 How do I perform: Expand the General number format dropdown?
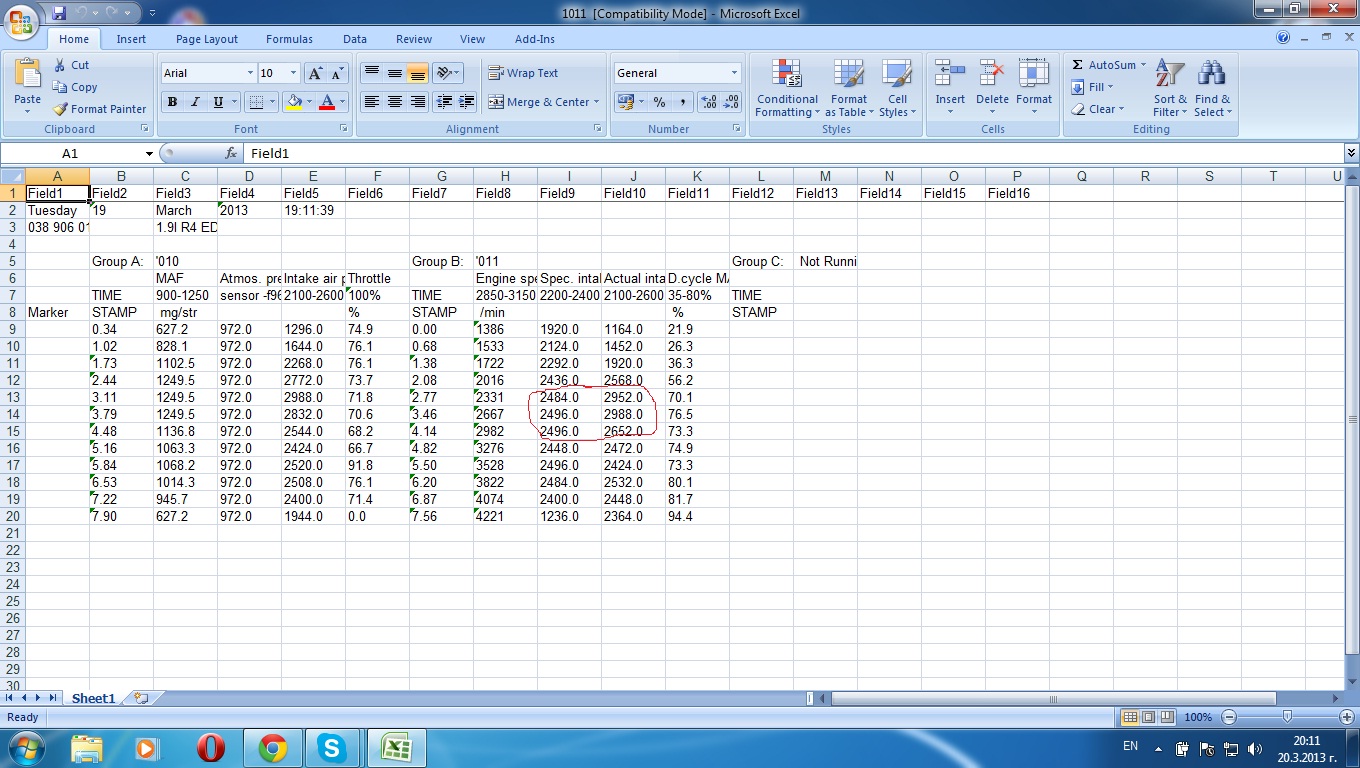pos(734,73)
